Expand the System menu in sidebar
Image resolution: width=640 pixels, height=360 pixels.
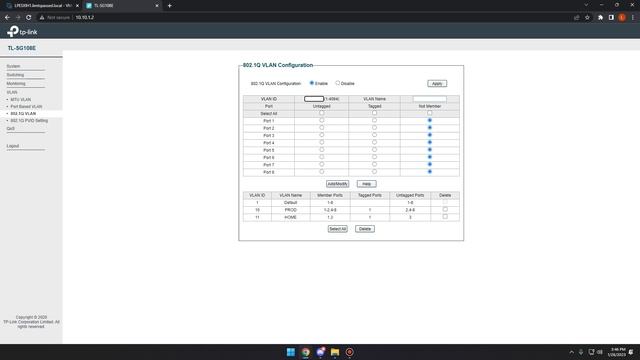pyautogui.click(x=13, y=66)
